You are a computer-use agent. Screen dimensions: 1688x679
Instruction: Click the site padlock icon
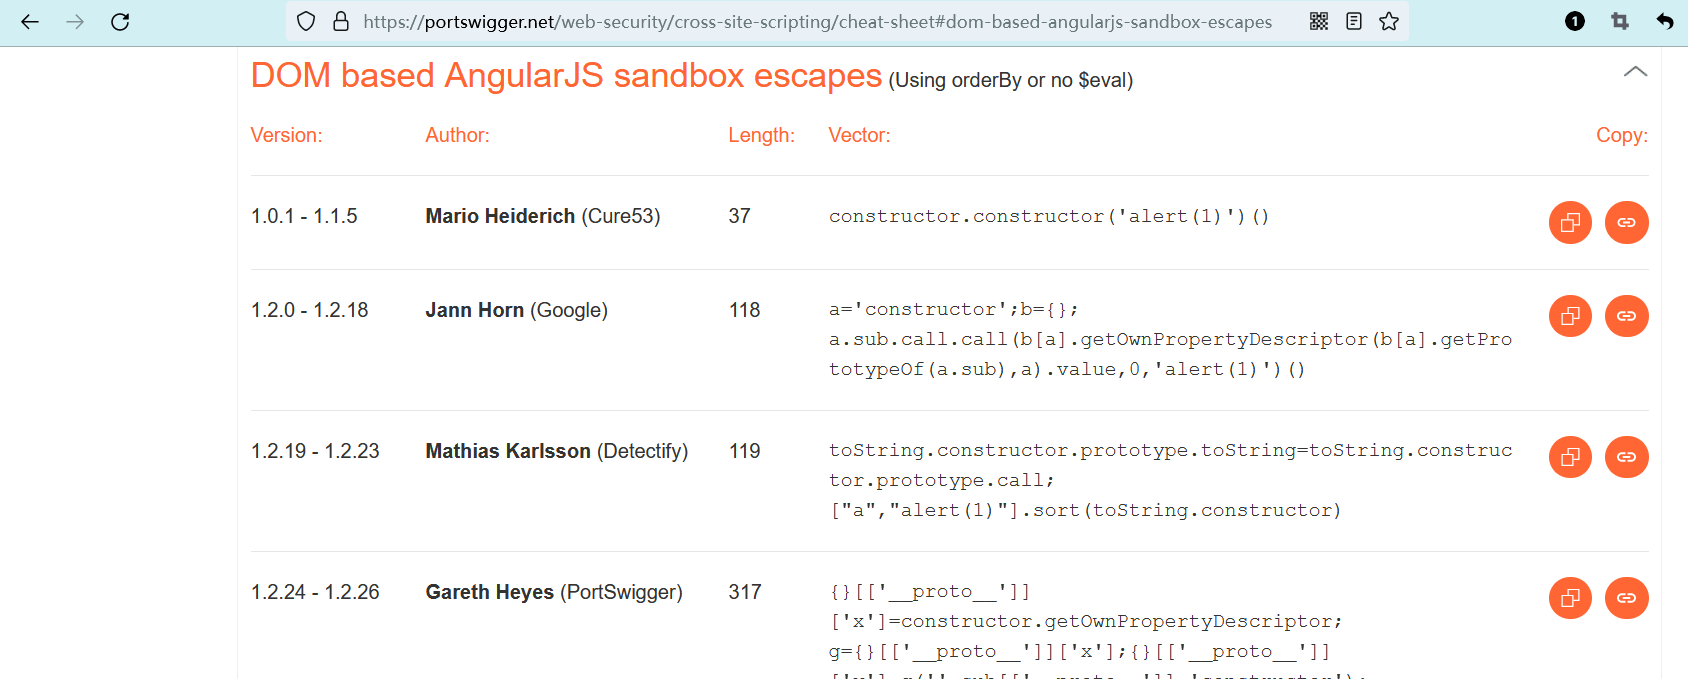pyautogui.click(x=341, y=21)
